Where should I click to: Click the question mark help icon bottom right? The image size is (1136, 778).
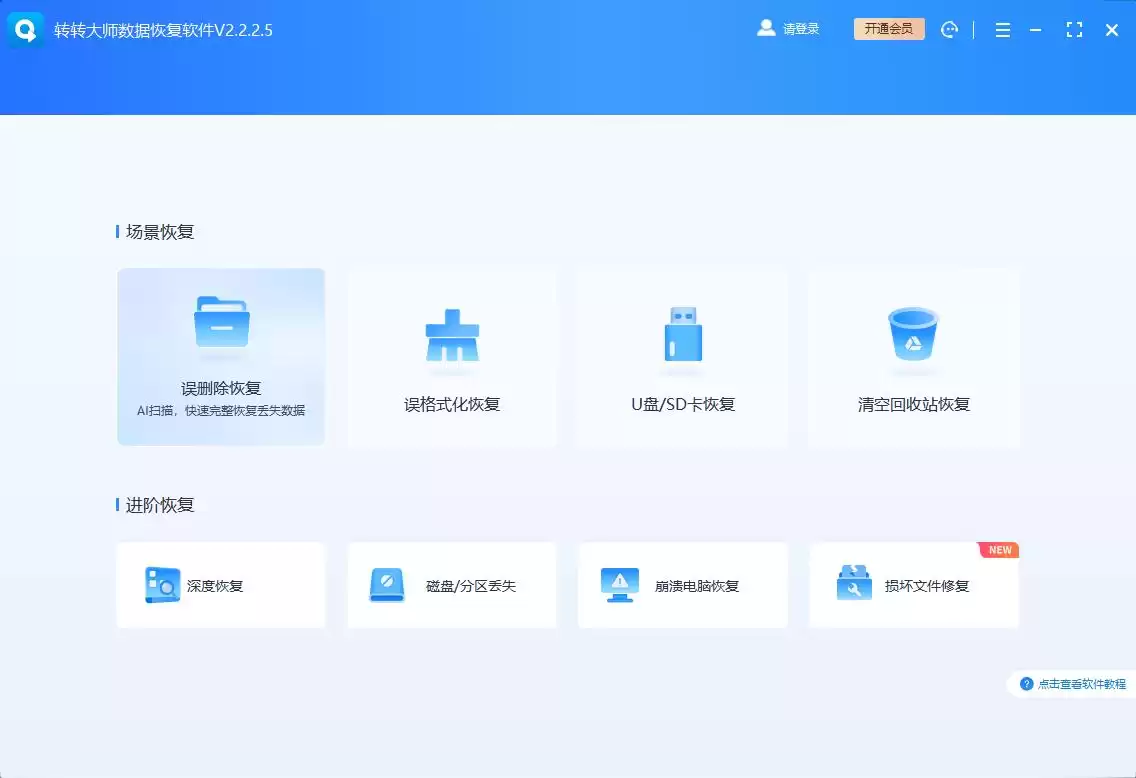1028,684
